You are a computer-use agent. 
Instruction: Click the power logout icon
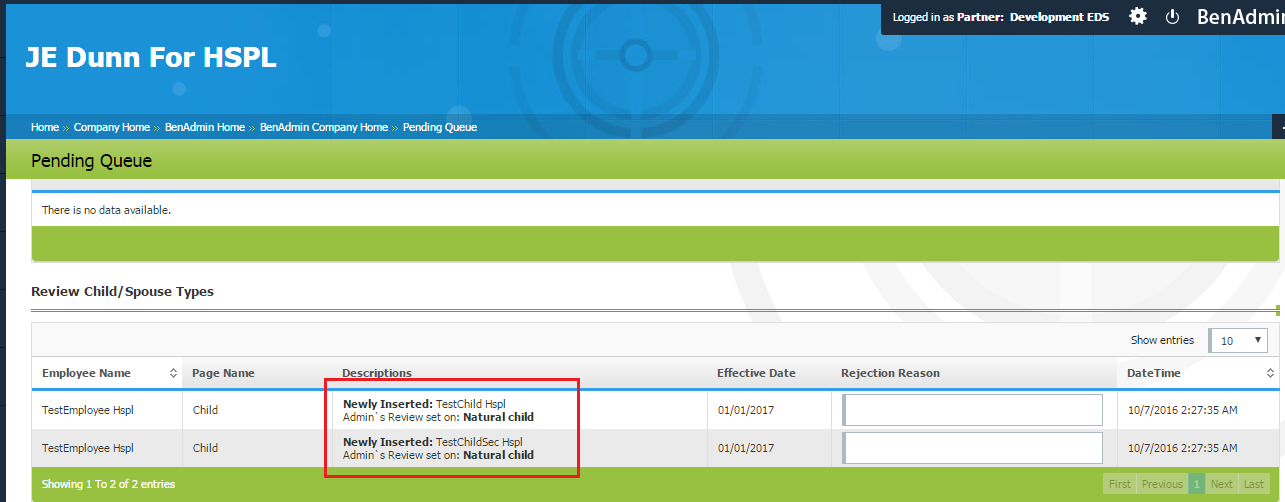pyautogui.click(x=1174, y=17)
